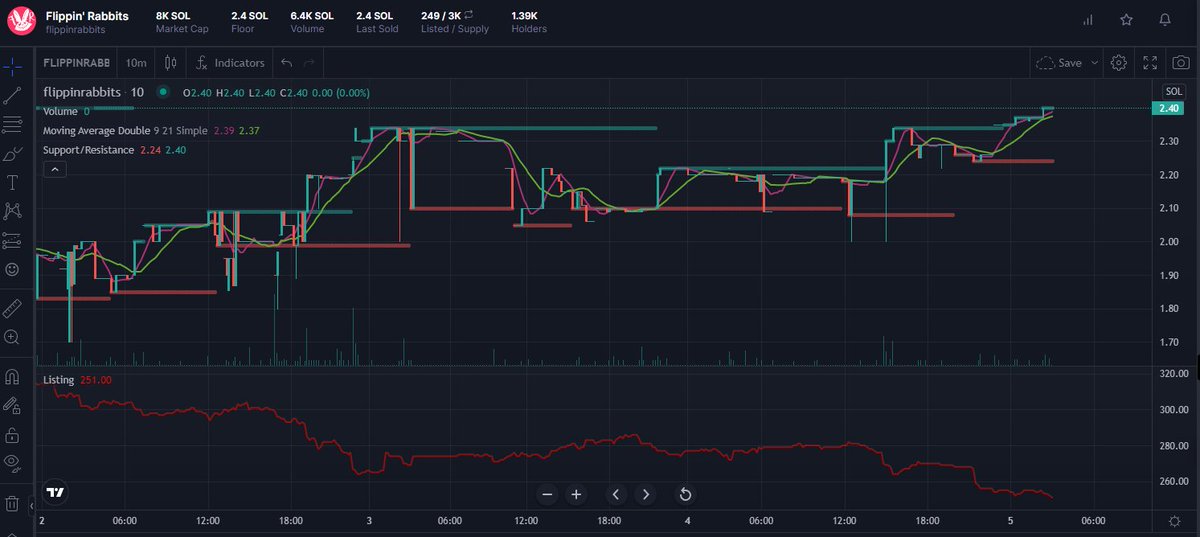Open the chart patterns tool
Image resolution: width=1200 pixels, height=537 pixels.
[x=12, y=211]
